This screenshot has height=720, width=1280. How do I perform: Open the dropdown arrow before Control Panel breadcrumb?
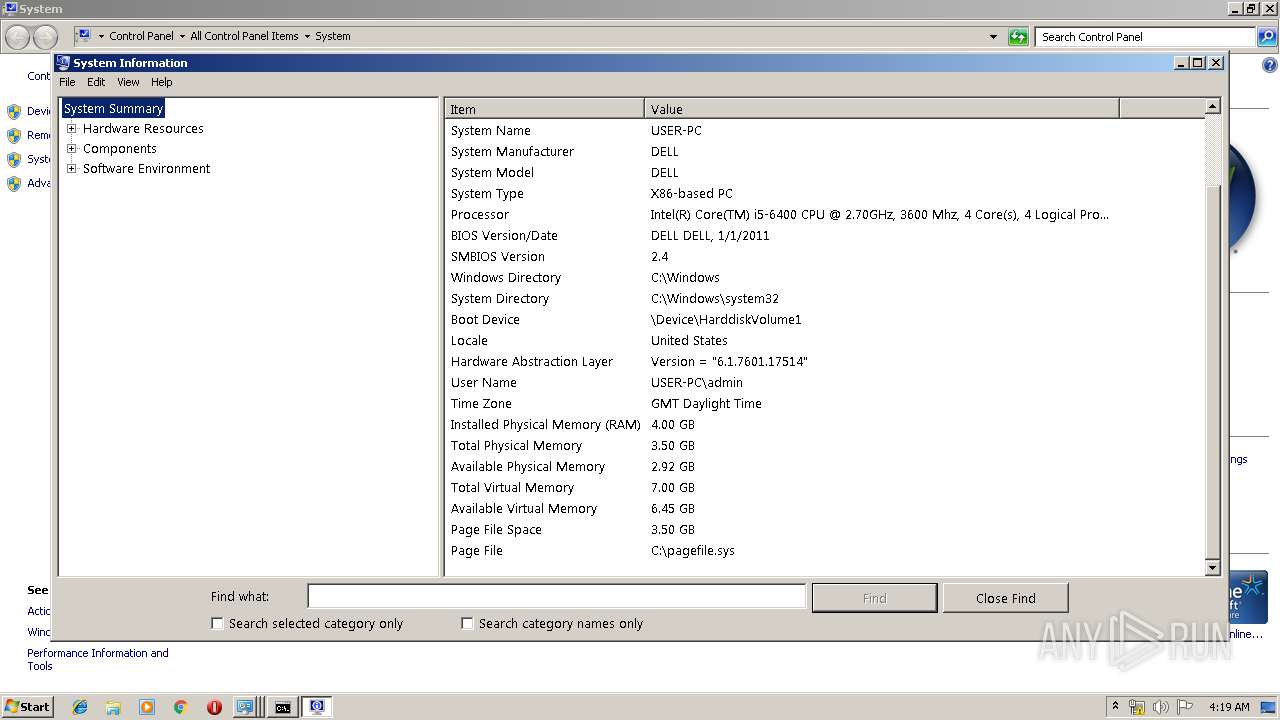[101, 36]
